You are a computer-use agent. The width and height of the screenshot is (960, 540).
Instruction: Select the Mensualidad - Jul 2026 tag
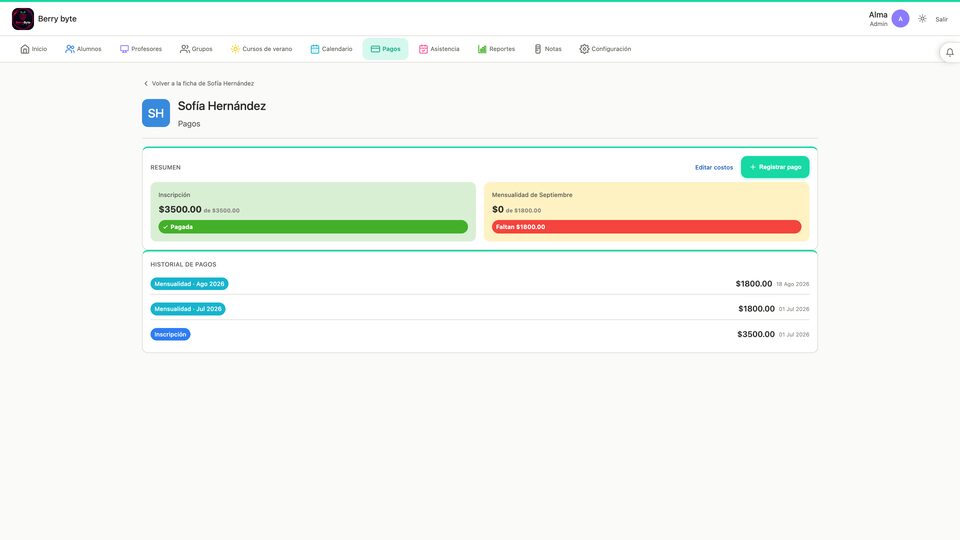188,309
